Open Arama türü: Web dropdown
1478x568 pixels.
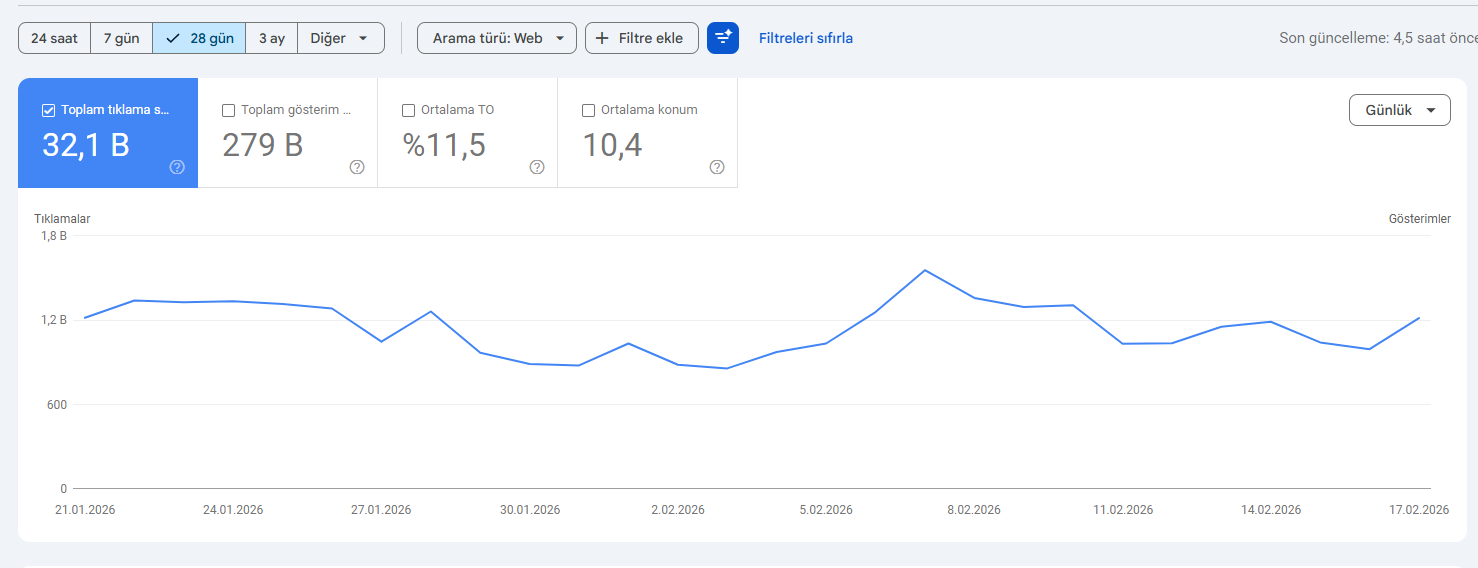(x=497, y=38)
